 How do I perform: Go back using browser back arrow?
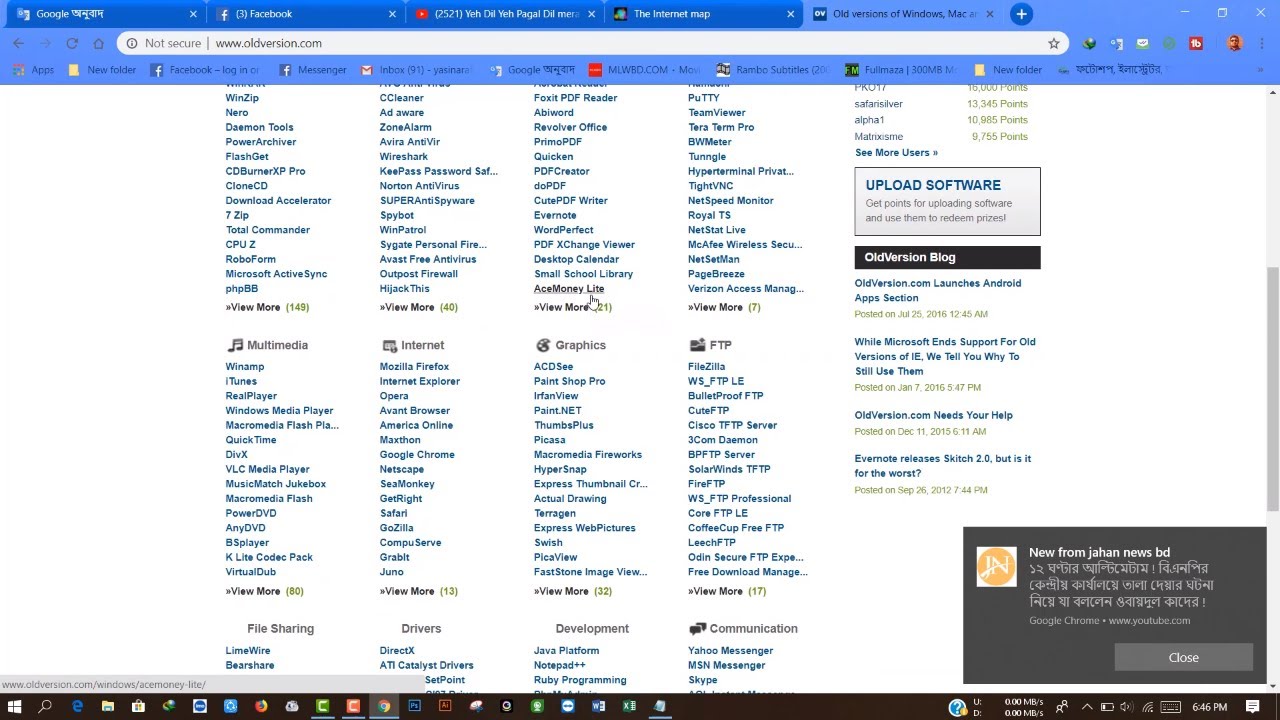click(18, 43)
